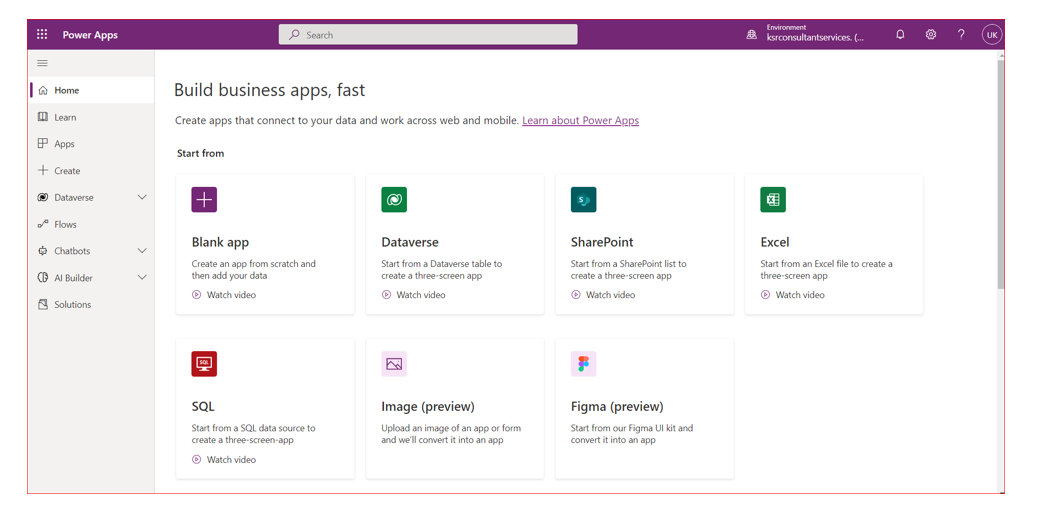Click the Flows icon in sidebar
Image resolution: width=1037 pixels, height=522 pixels.
[43, 224]
